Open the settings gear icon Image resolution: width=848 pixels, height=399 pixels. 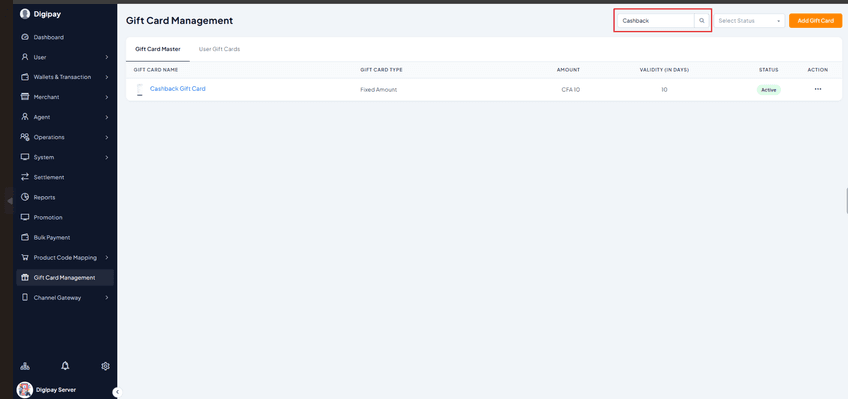click(x=105, y=366)
